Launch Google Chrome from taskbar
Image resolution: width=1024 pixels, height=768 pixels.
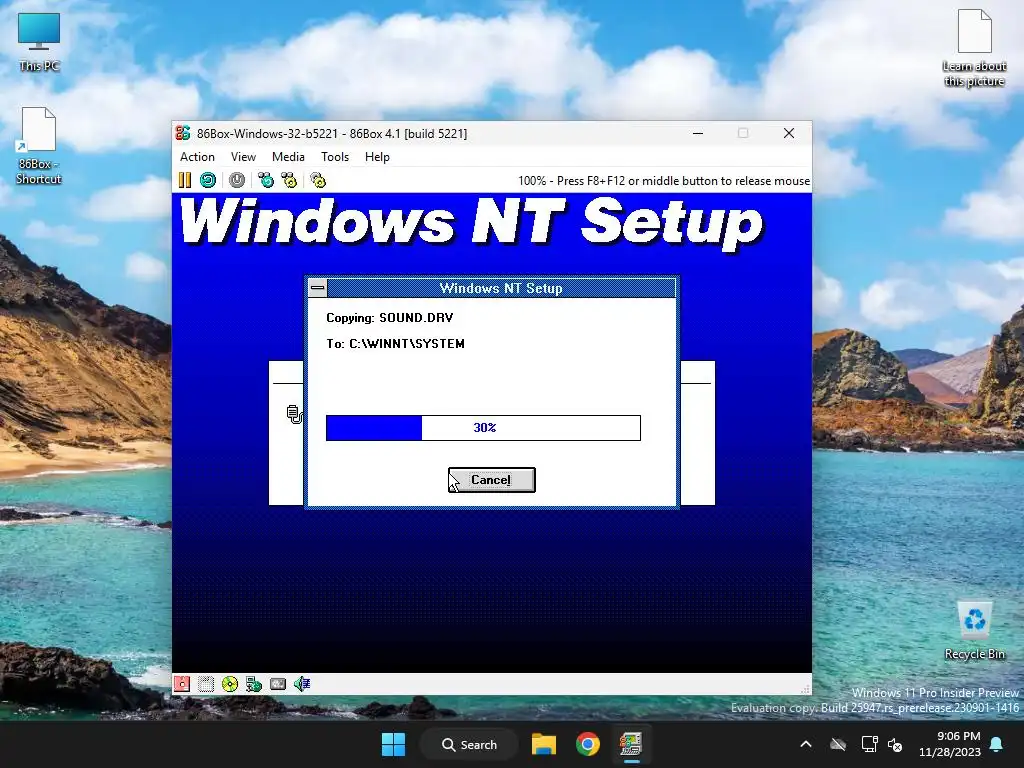[588, 744]
